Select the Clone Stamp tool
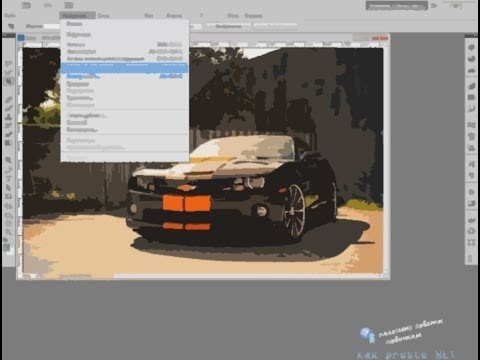480x360 pixels. [9, 117]
